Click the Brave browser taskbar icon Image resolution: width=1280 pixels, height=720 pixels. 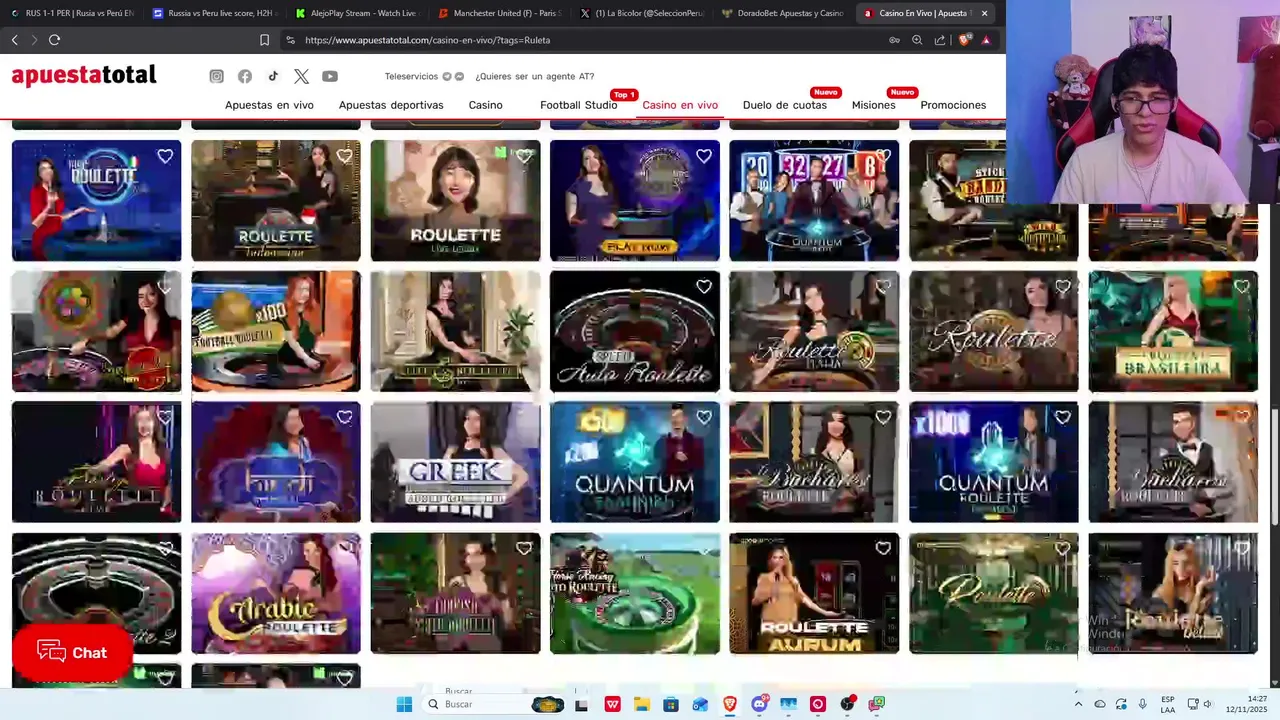[x=730, y=704]
